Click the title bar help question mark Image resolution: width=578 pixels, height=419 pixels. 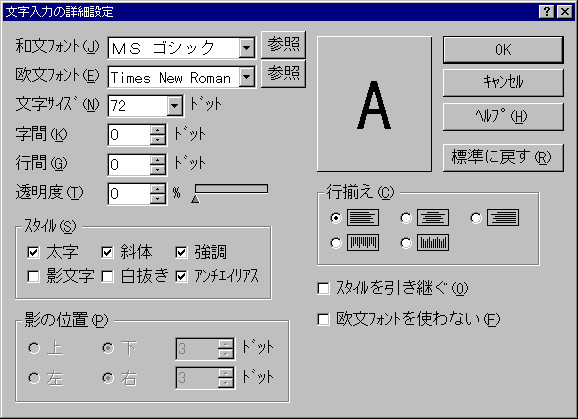pos(547,12)
